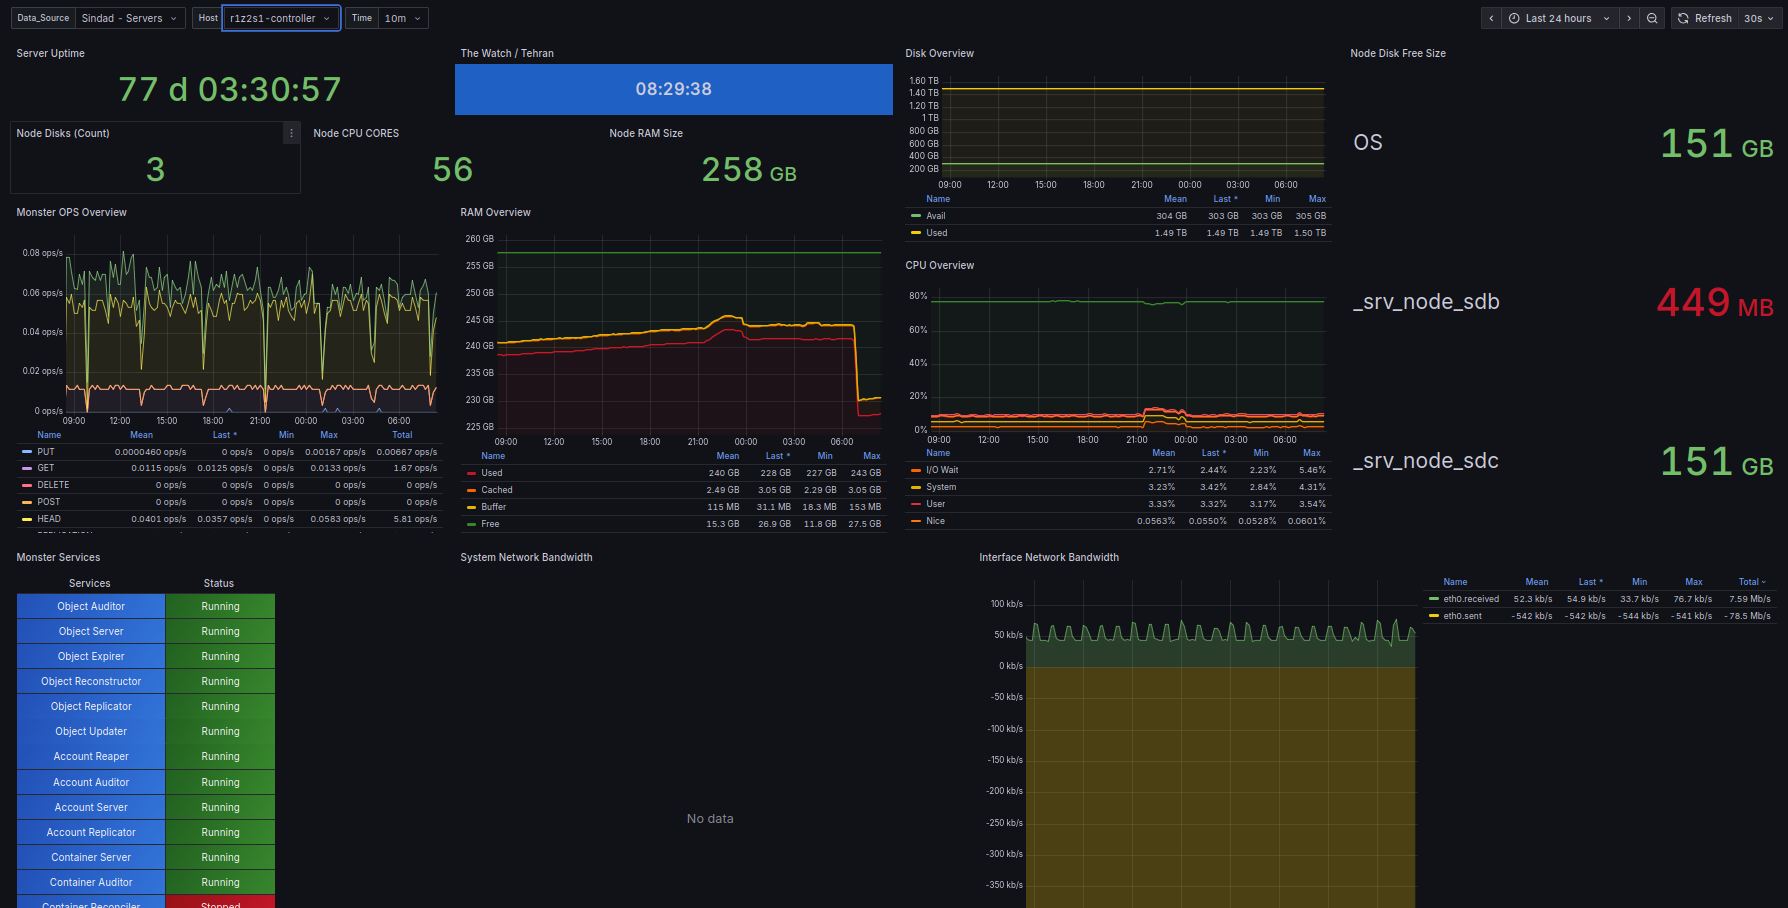This screenshot has height=908, width=1788.
Task: Expand the 30s refresh interval dropdown
Action: (x=1759, y=18)
